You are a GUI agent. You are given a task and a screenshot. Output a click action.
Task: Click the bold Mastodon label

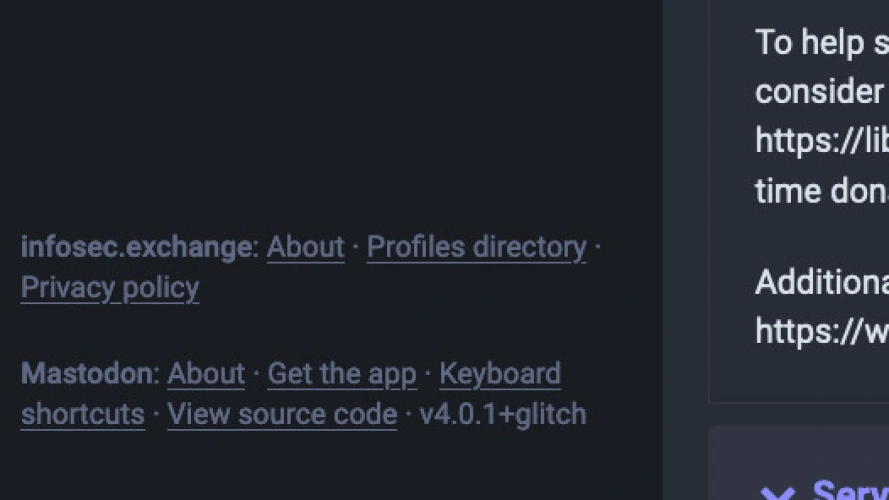[87, 374]
